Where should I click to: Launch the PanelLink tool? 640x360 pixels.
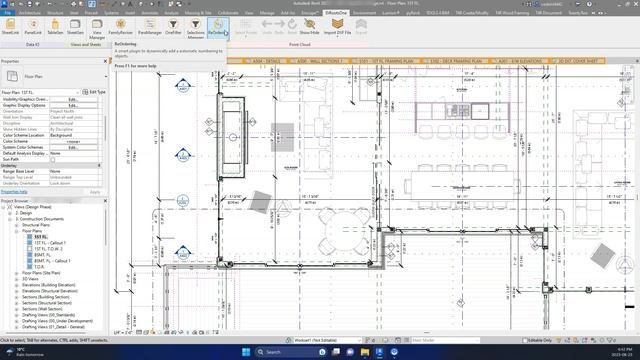(x=33, y=27)
